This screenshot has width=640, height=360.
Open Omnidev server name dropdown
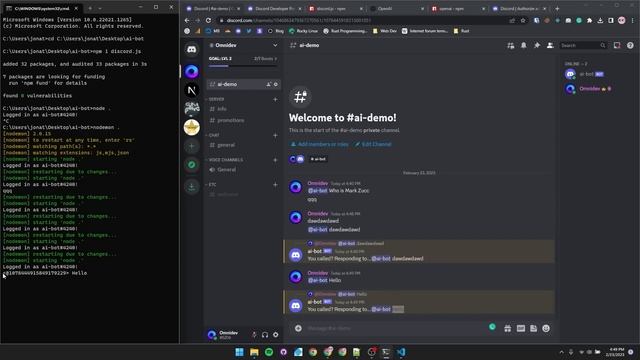[243, 45]
